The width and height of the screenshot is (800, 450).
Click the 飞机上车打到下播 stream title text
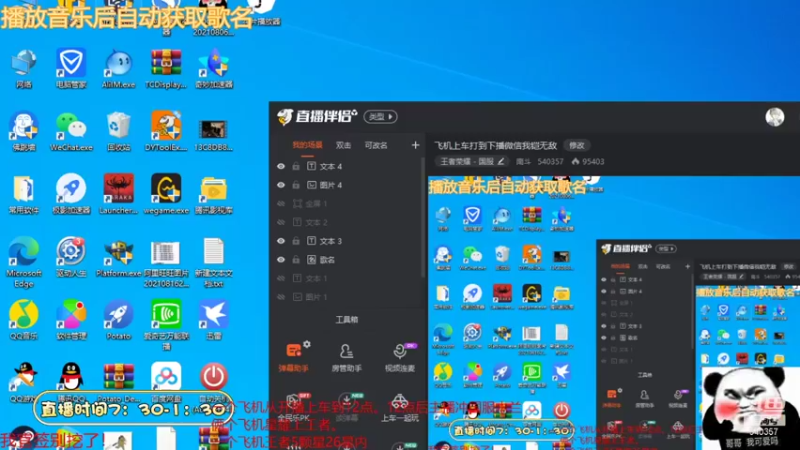(x=495, y=145)
